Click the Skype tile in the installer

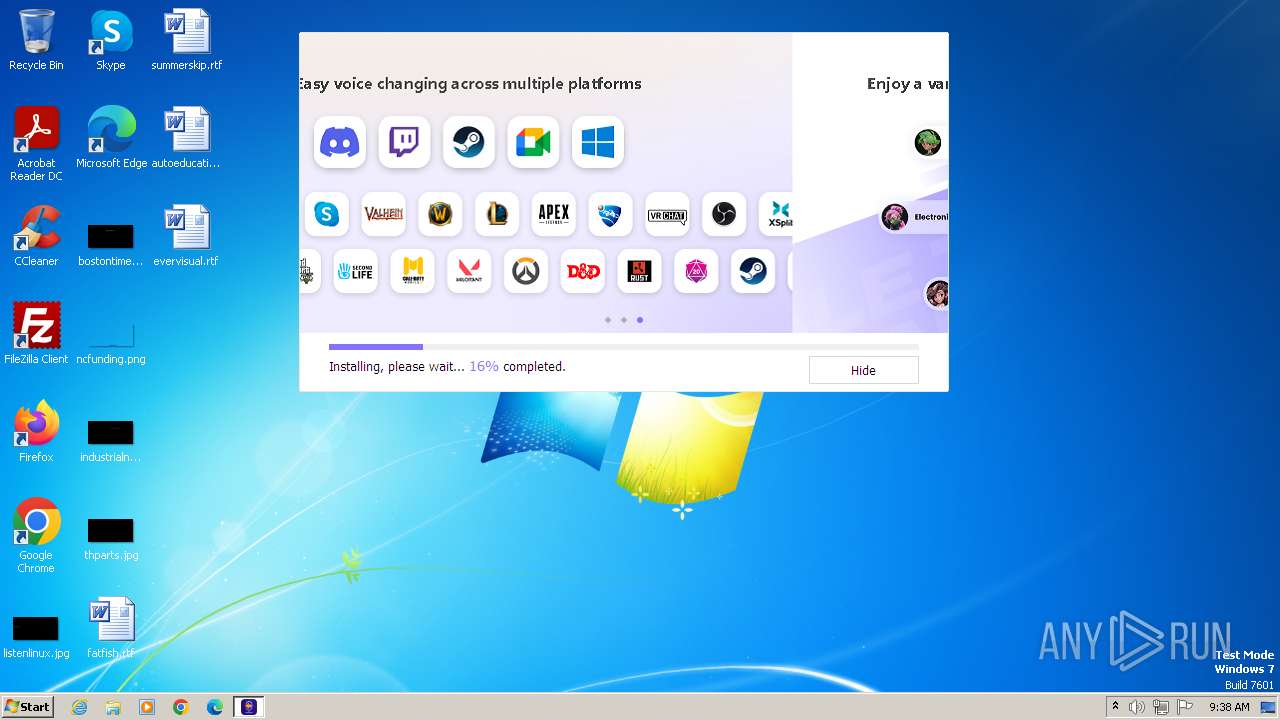coord(327,214)
